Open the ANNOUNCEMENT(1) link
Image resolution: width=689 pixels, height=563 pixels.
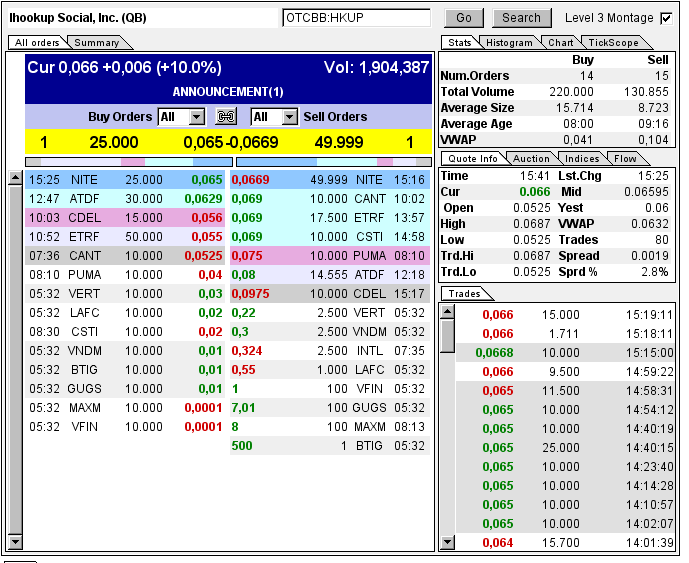(228, 92)
